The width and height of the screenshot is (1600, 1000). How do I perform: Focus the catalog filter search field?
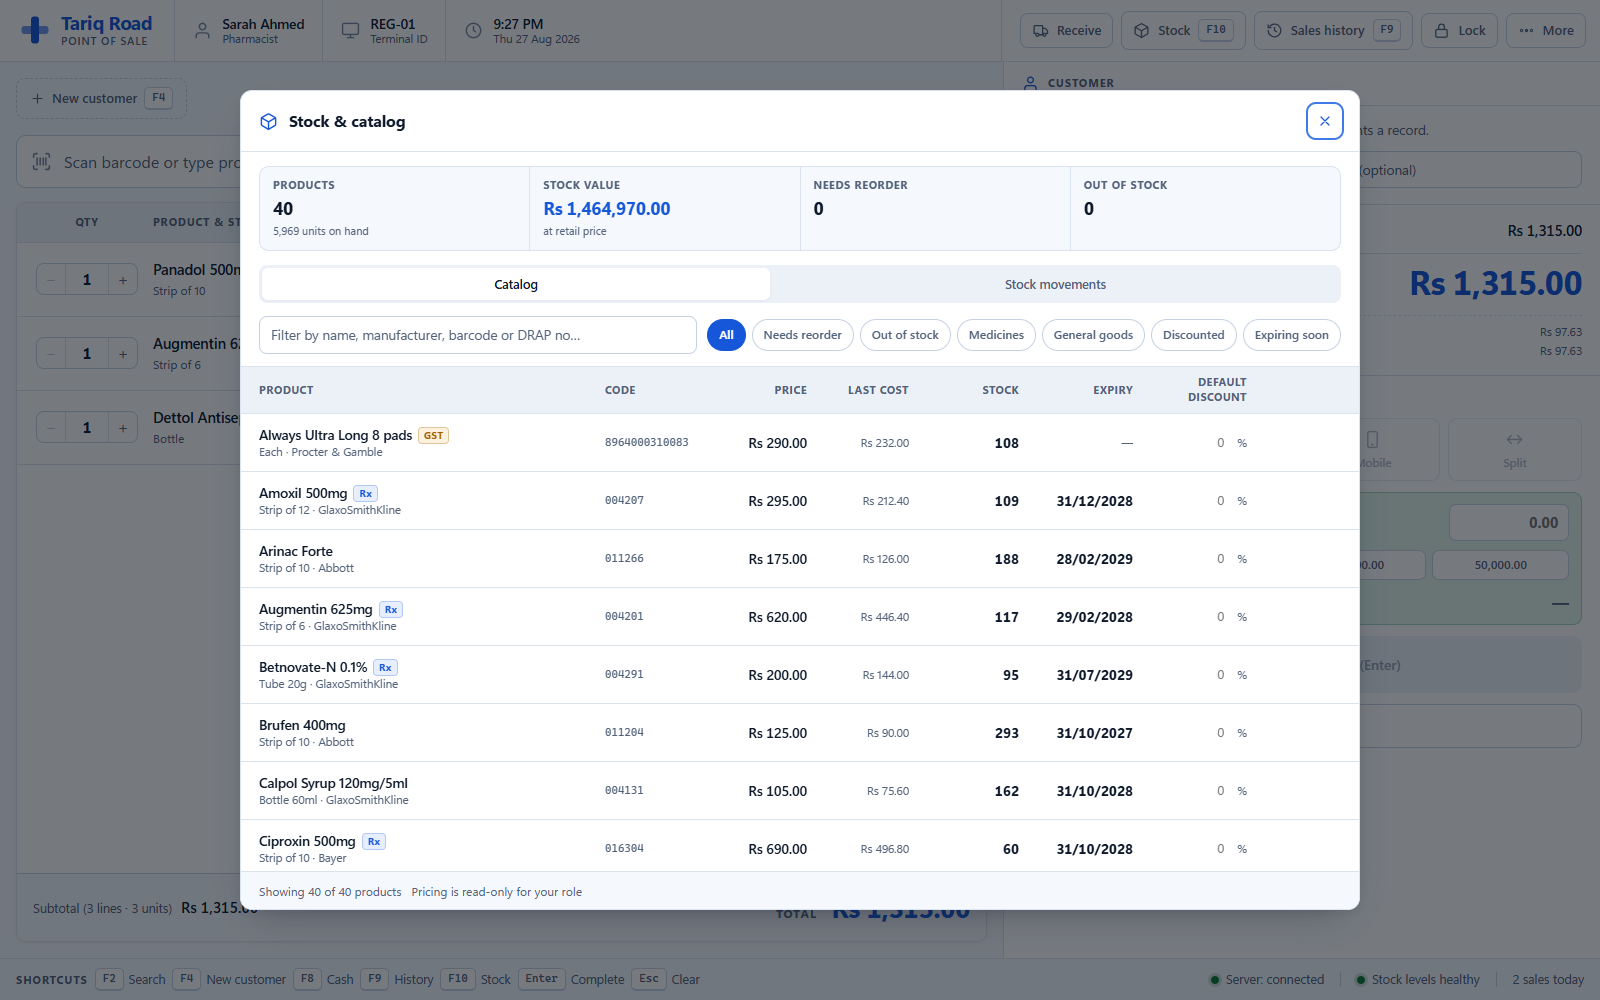[478, 335]
